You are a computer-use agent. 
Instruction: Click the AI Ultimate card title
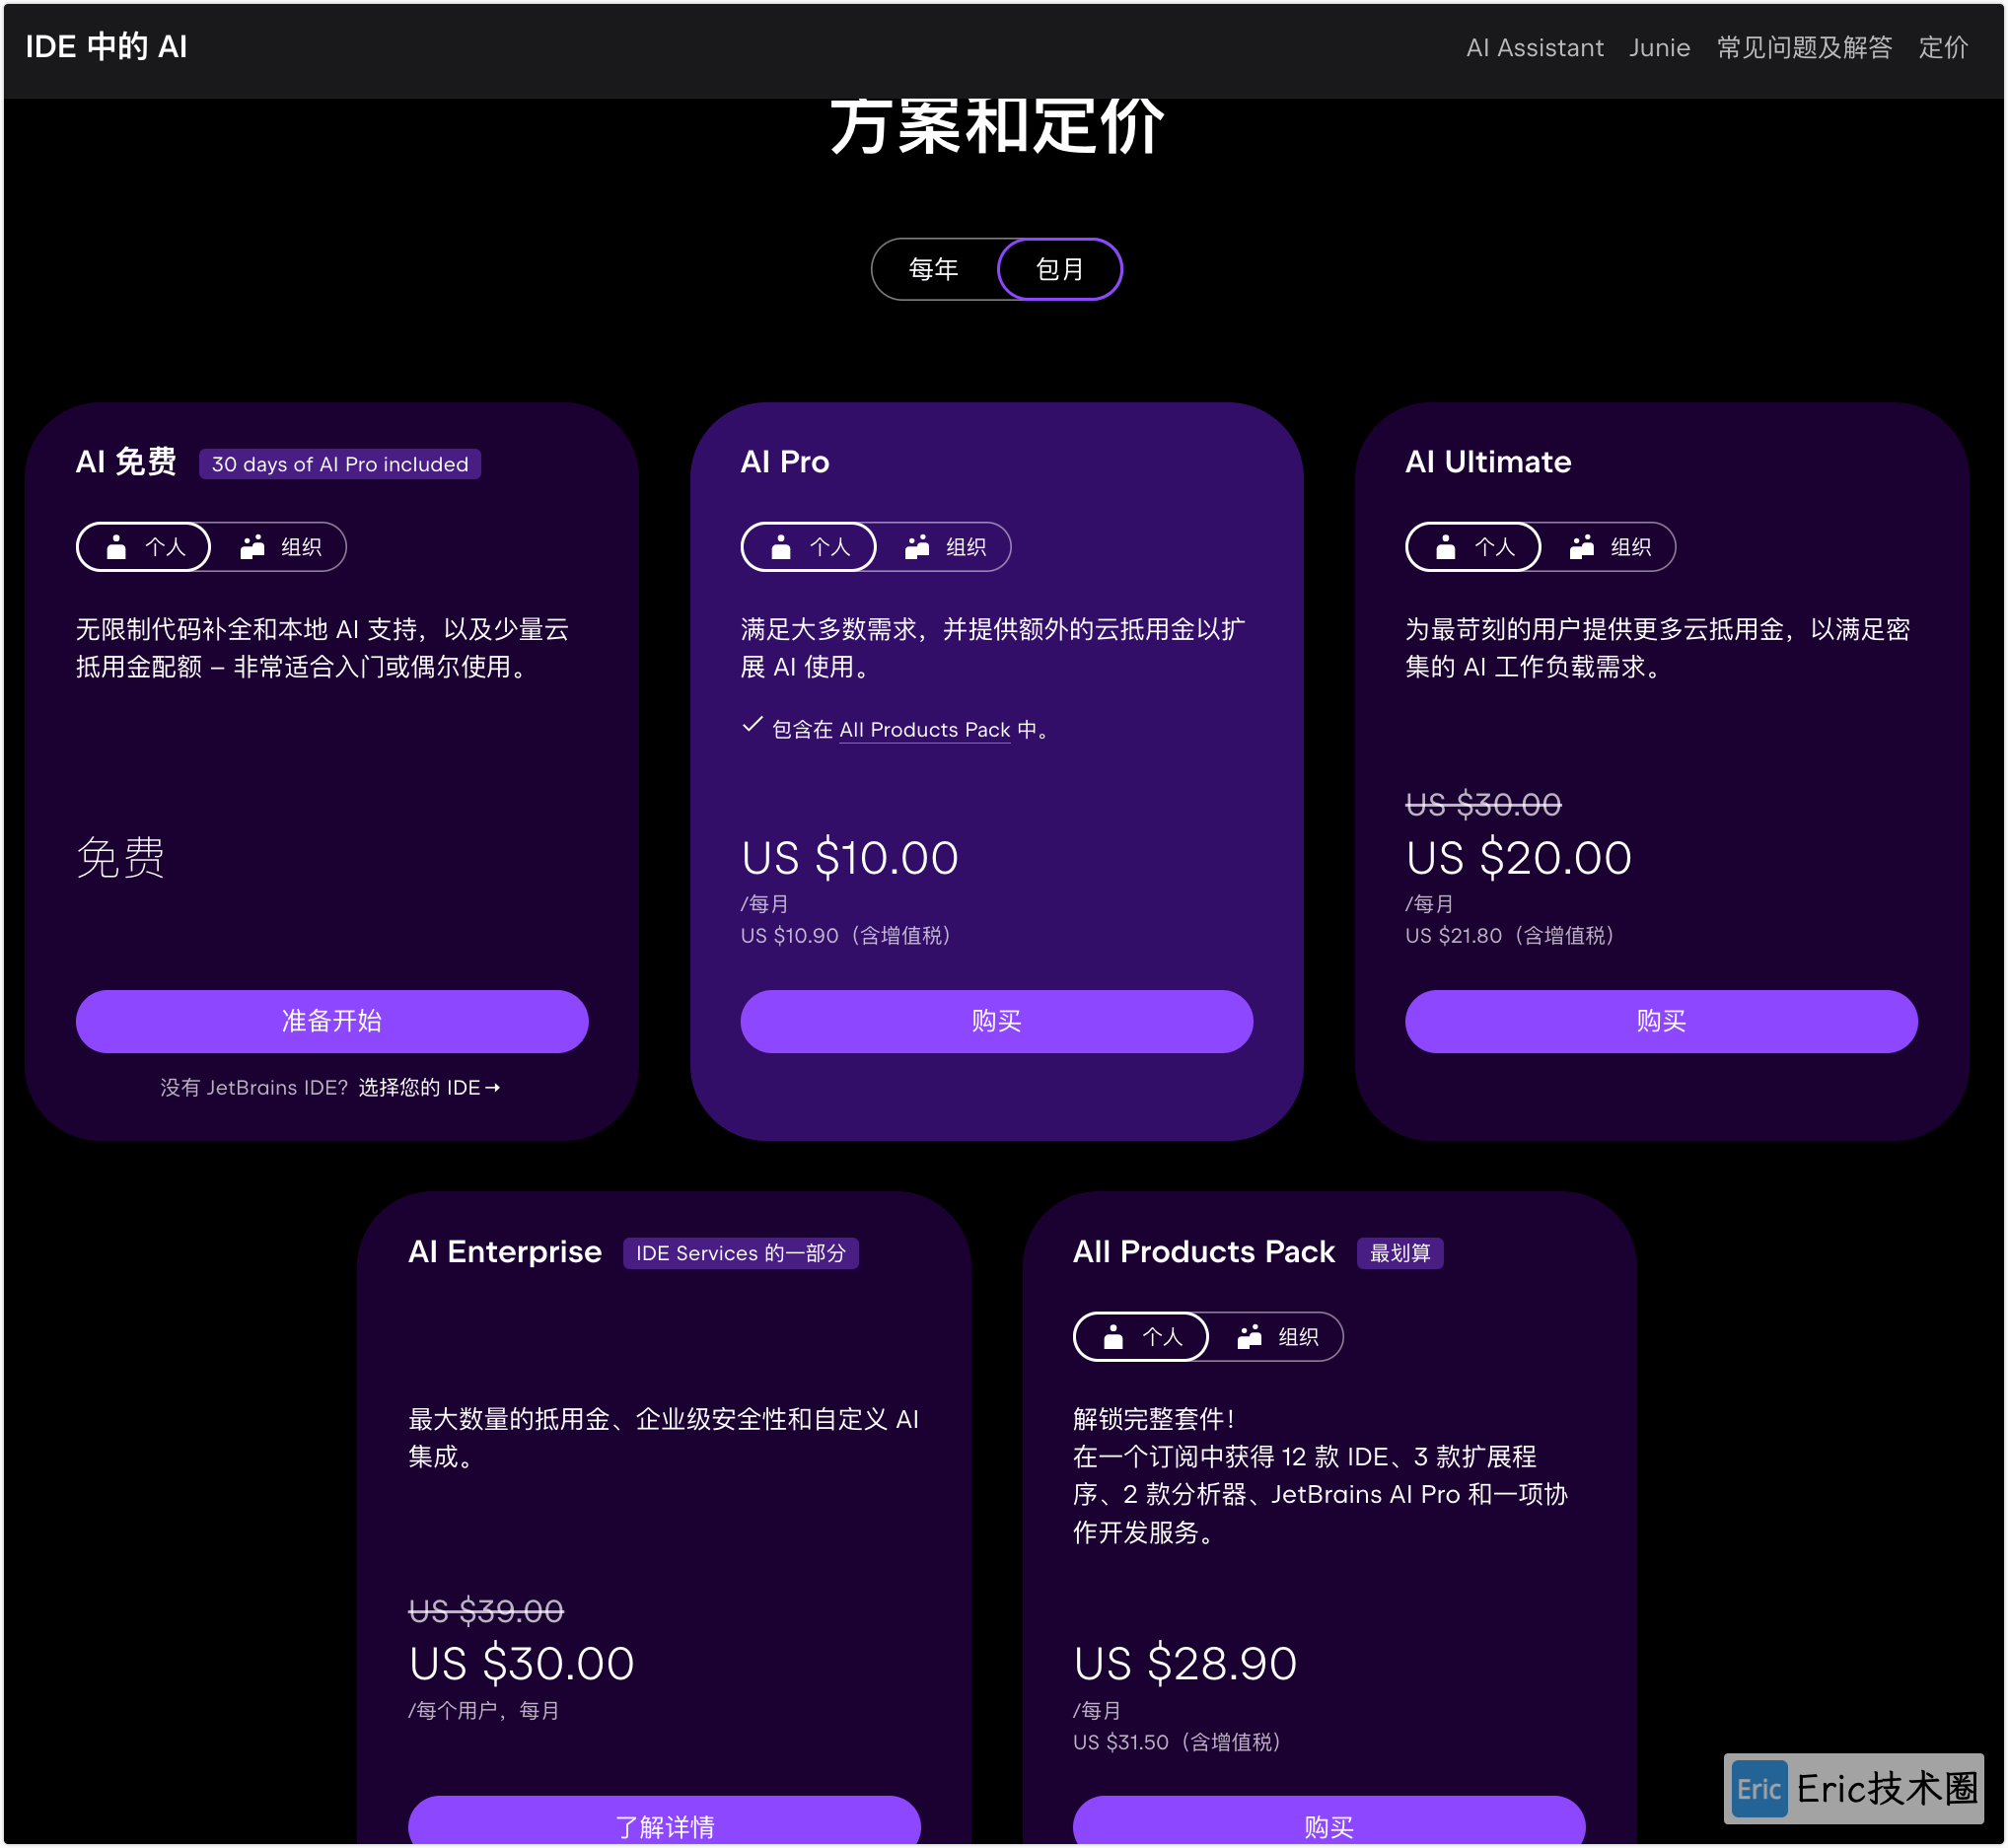[1489, 462]
